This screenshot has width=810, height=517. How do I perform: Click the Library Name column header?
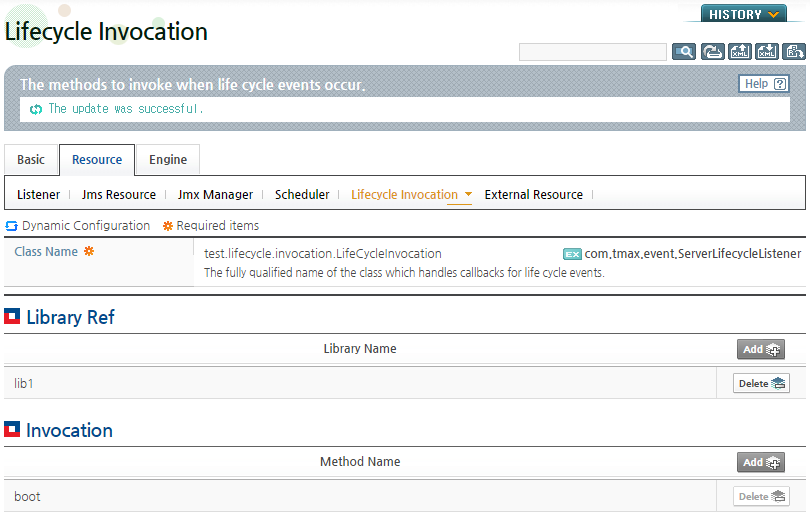tap(360, 349)
